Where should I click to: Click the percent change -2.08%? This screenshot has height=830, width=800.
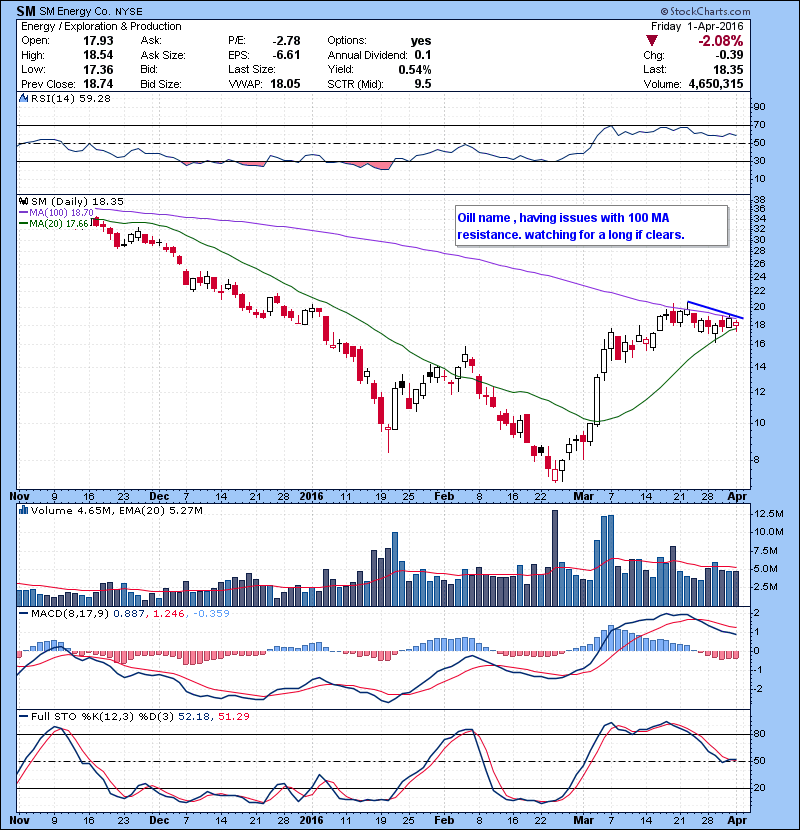721,41
